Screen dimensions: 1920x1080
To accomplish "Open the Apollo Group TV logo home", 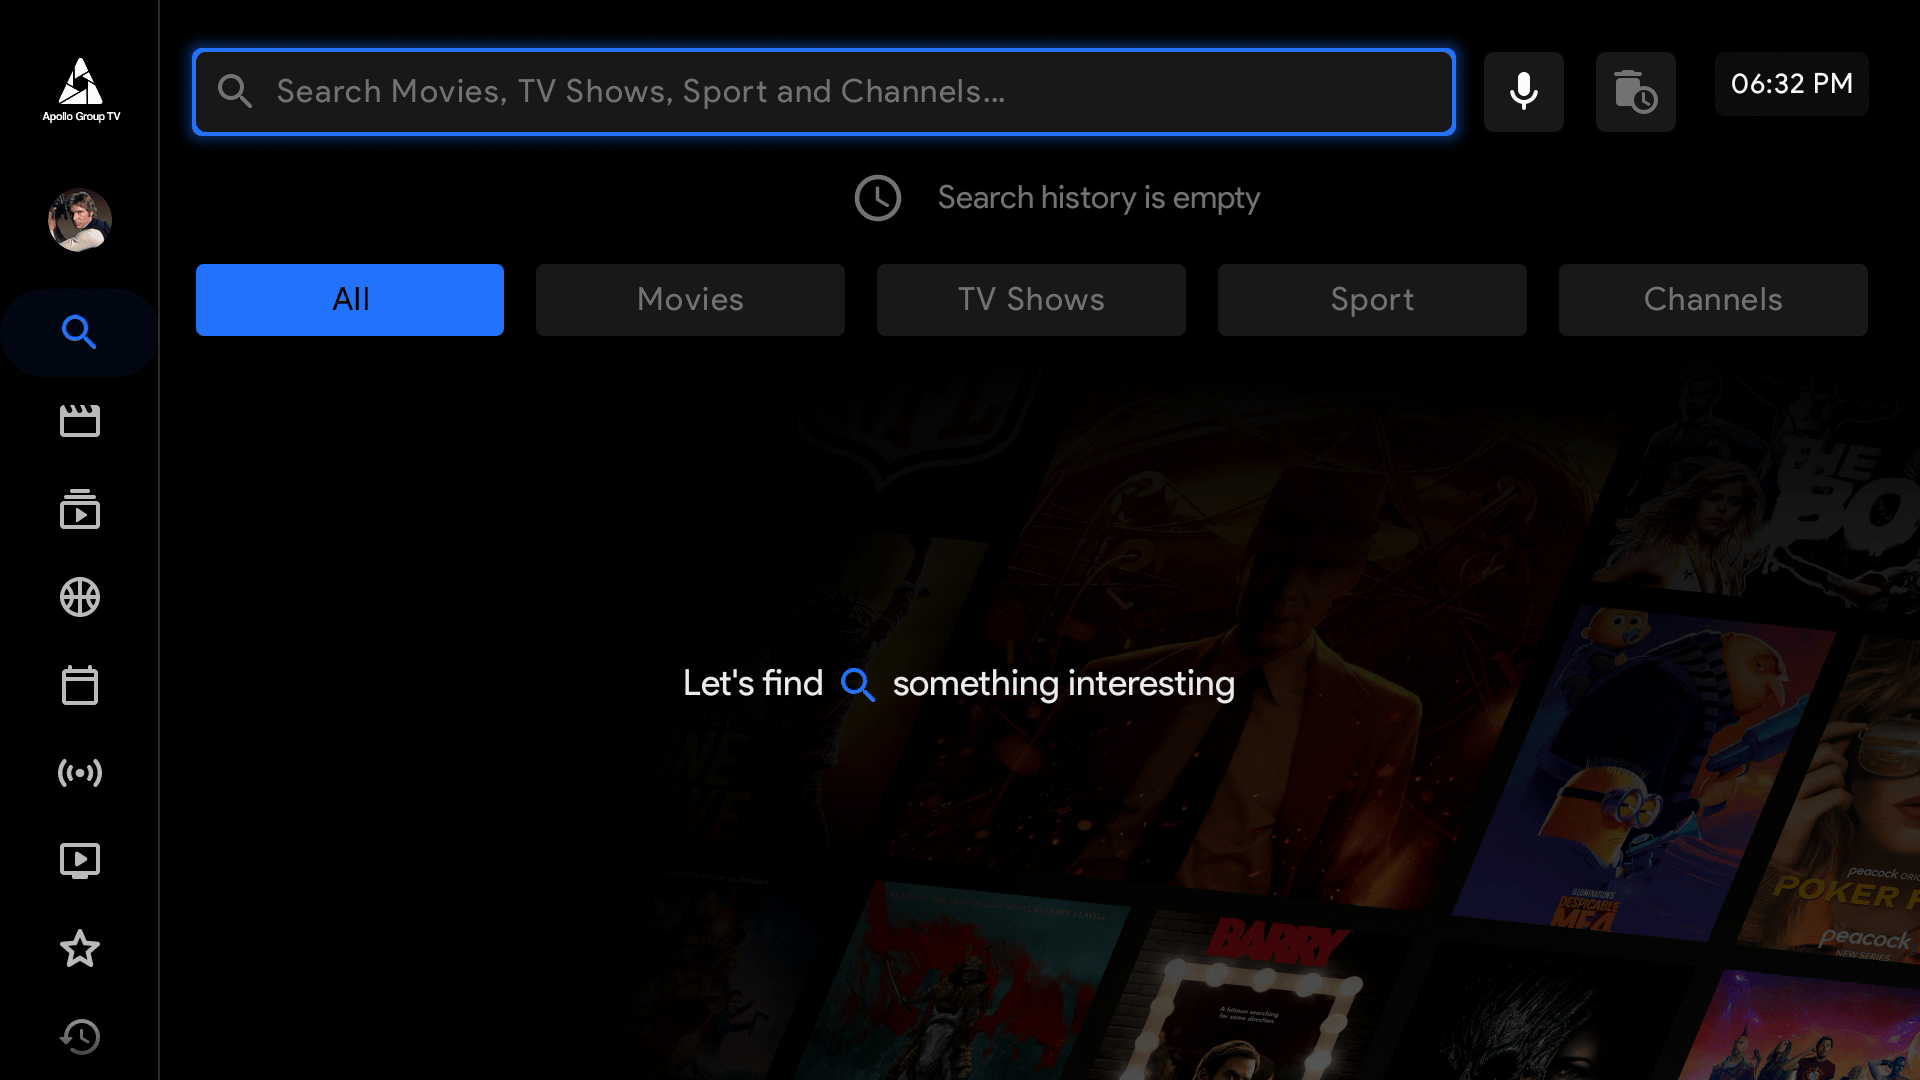I will click(x=80, y=90).
